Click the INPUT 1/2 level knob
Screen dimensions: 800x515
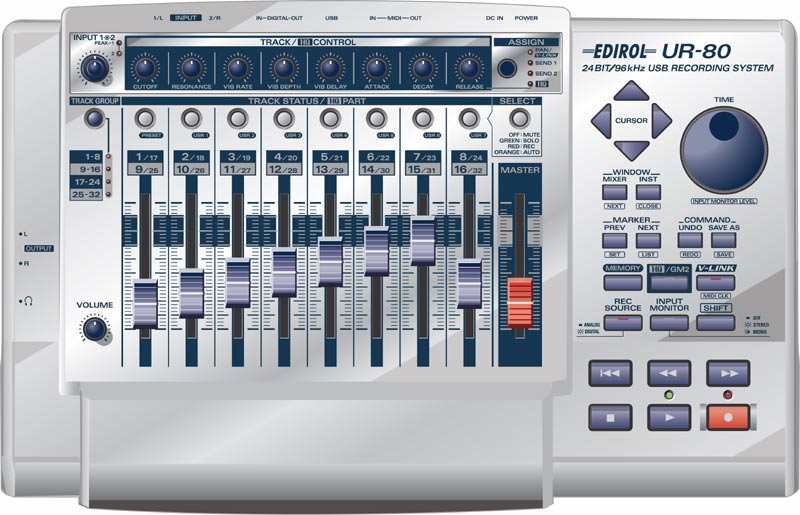click(x=94, y=68)
